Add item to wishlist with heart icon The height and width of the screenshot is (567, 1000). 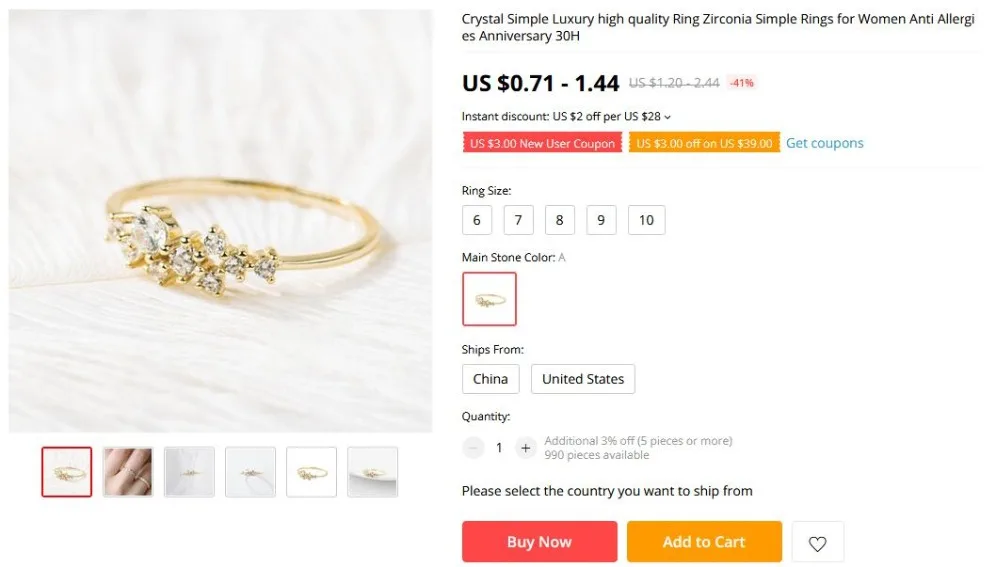[x=818, y=543]
